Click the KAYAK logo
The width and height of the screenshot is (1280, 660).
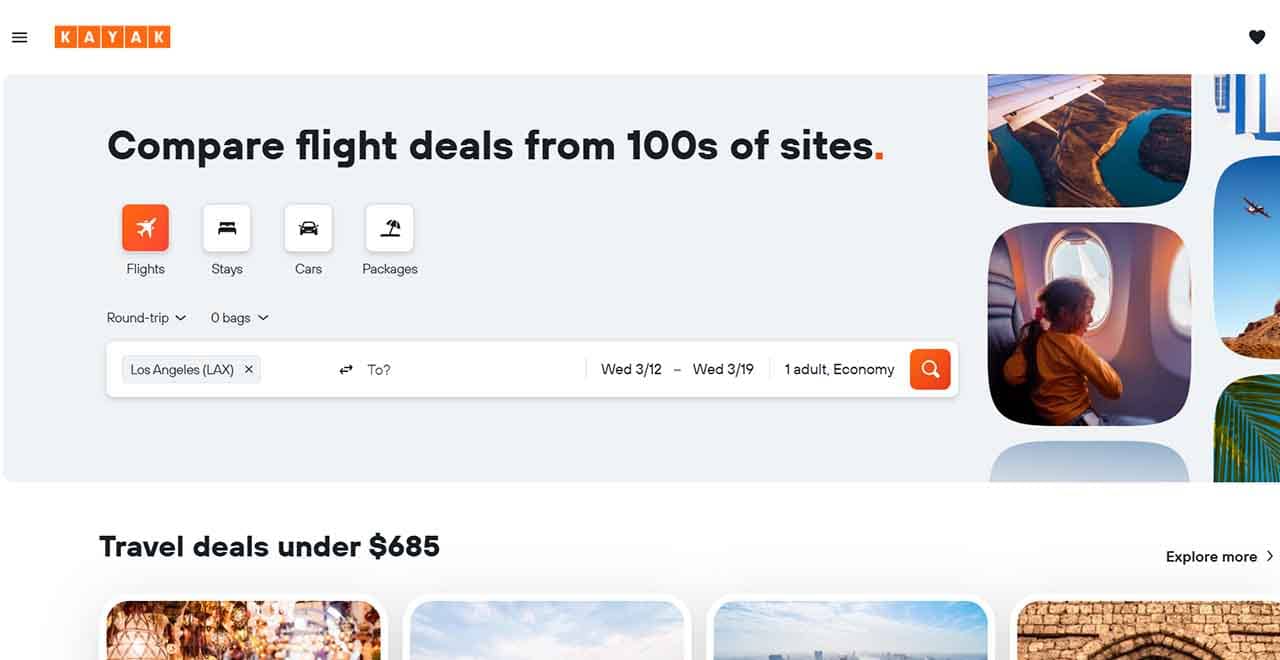tap(112, 38)
